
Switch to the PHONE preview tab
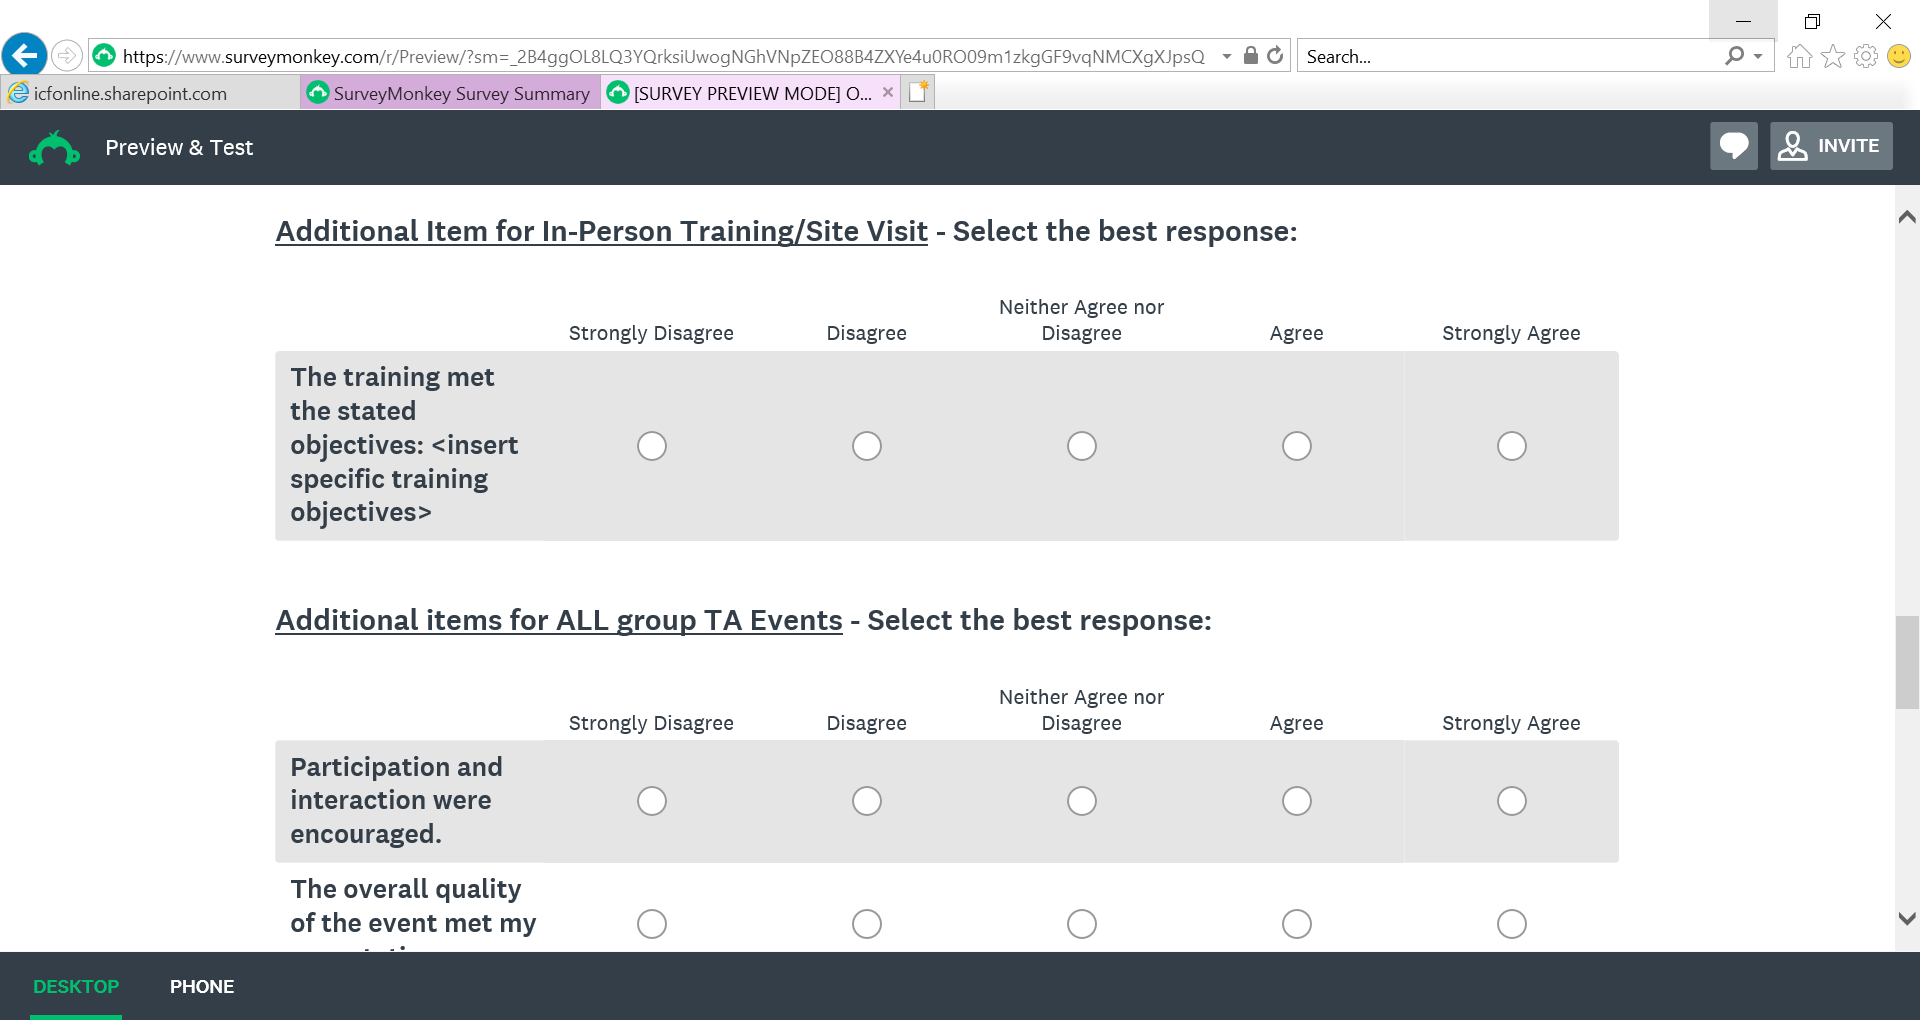pyautogui.click(x=202, y=987)
